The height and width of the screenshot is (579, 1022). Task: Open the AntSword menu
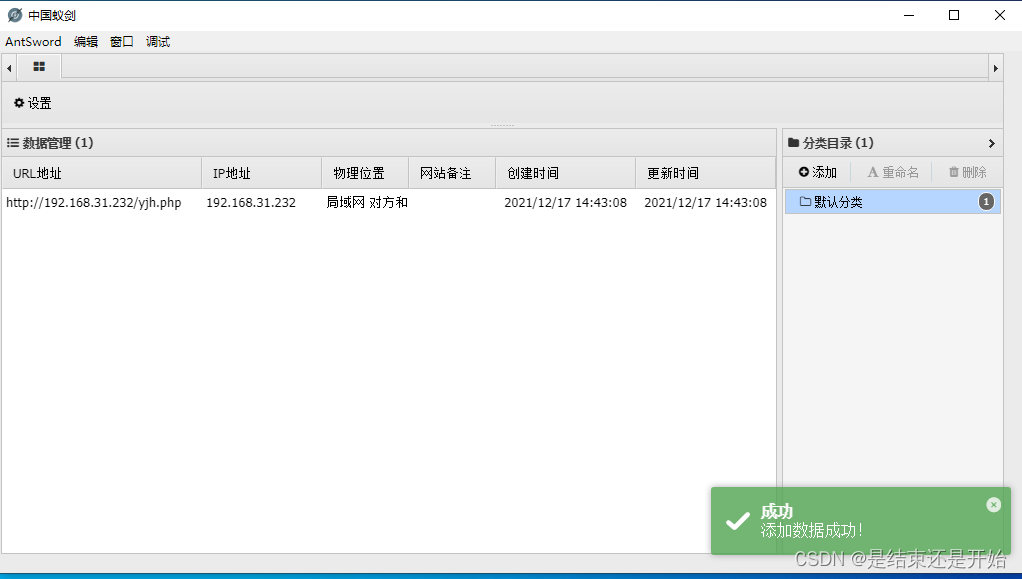[33, 42]
